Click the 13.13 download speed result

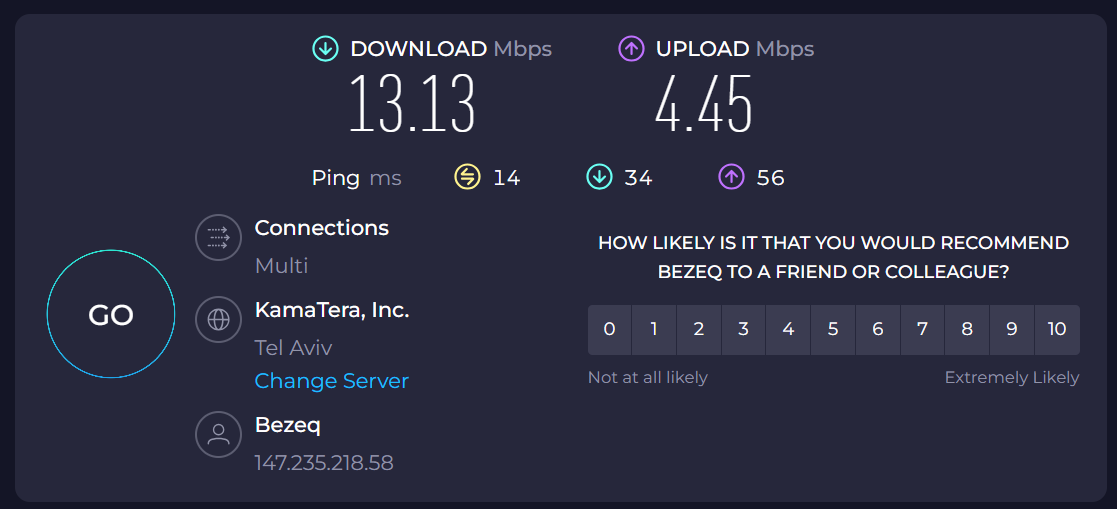tap(412, 105)
